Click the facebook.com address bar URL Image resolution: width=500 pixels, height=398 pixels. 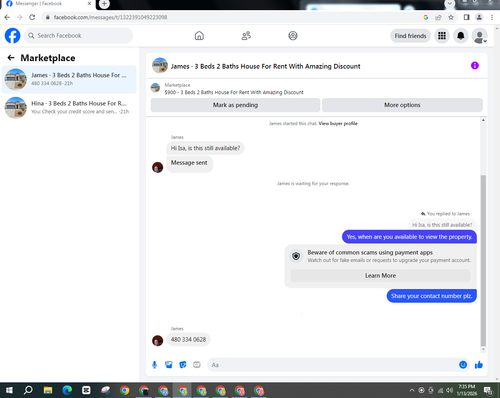110,17
